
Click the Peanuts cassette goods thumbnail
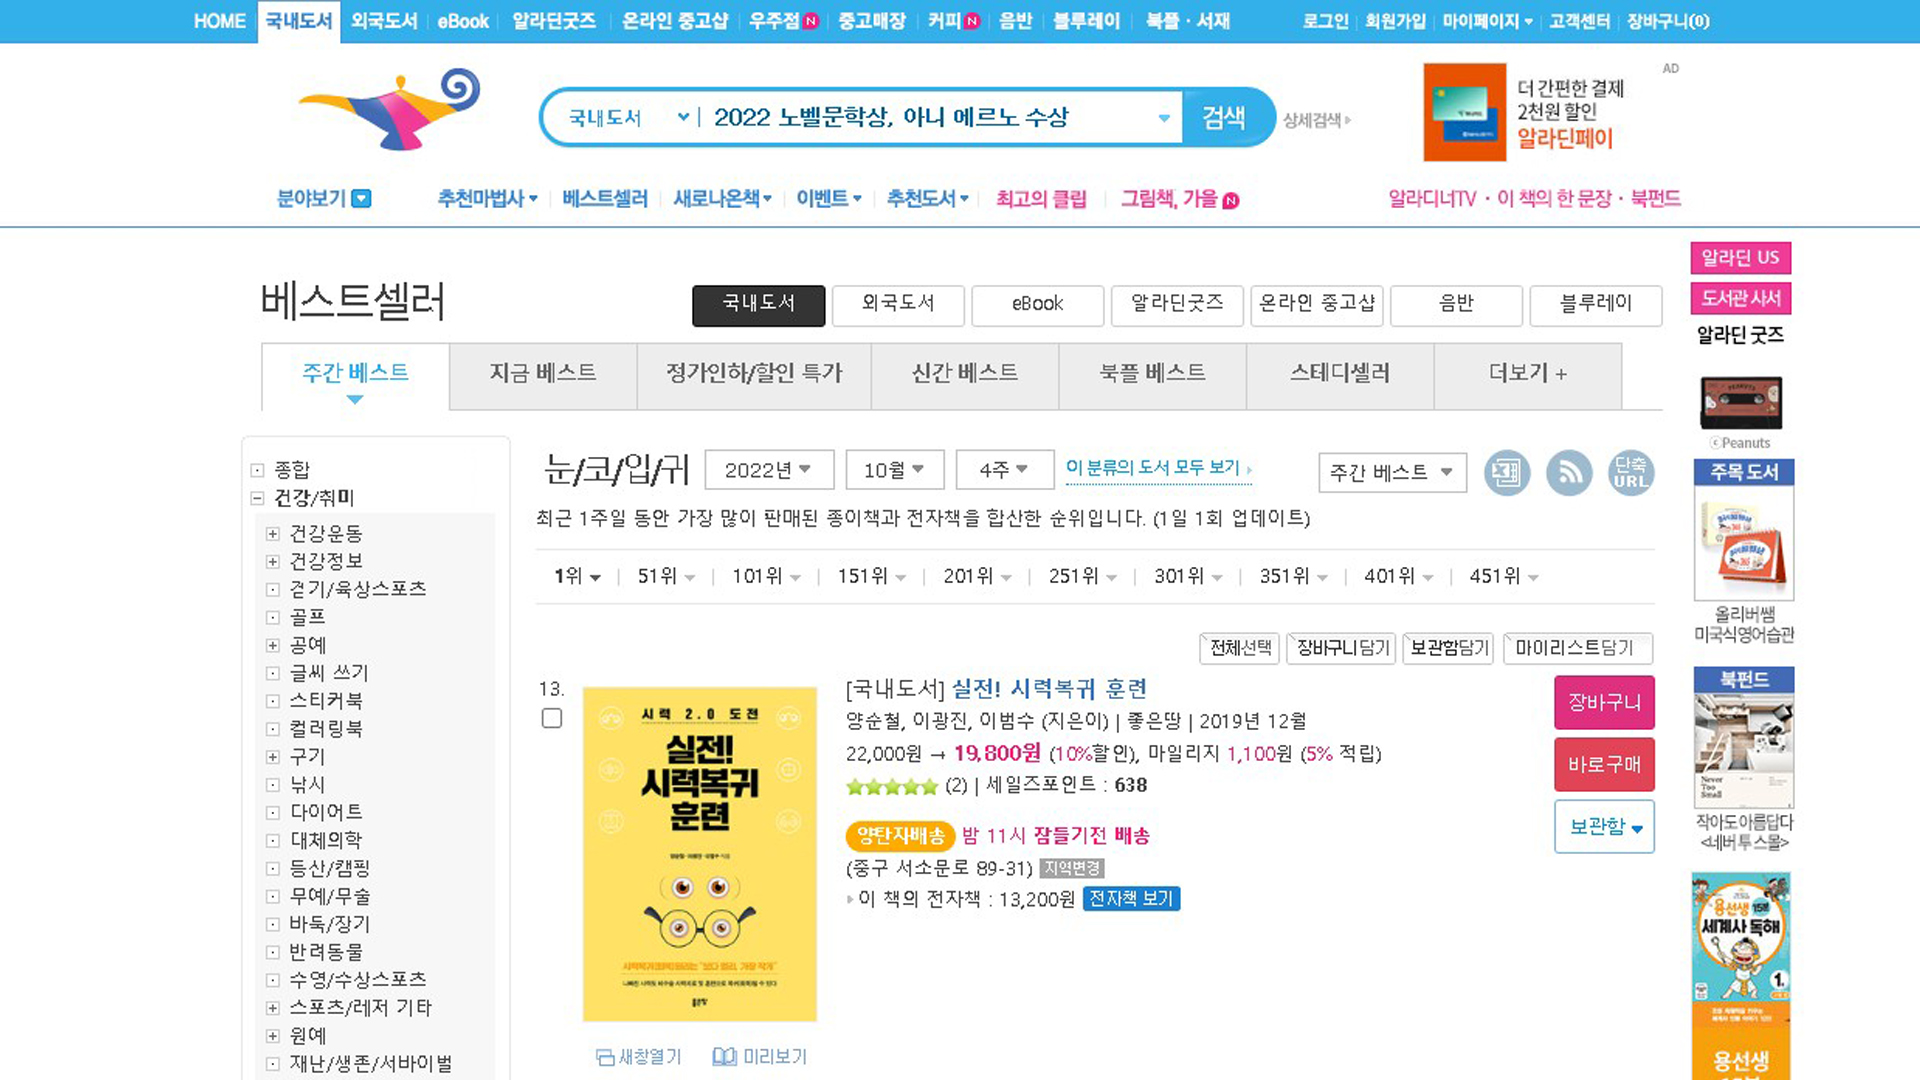[x=1741, y=402]
